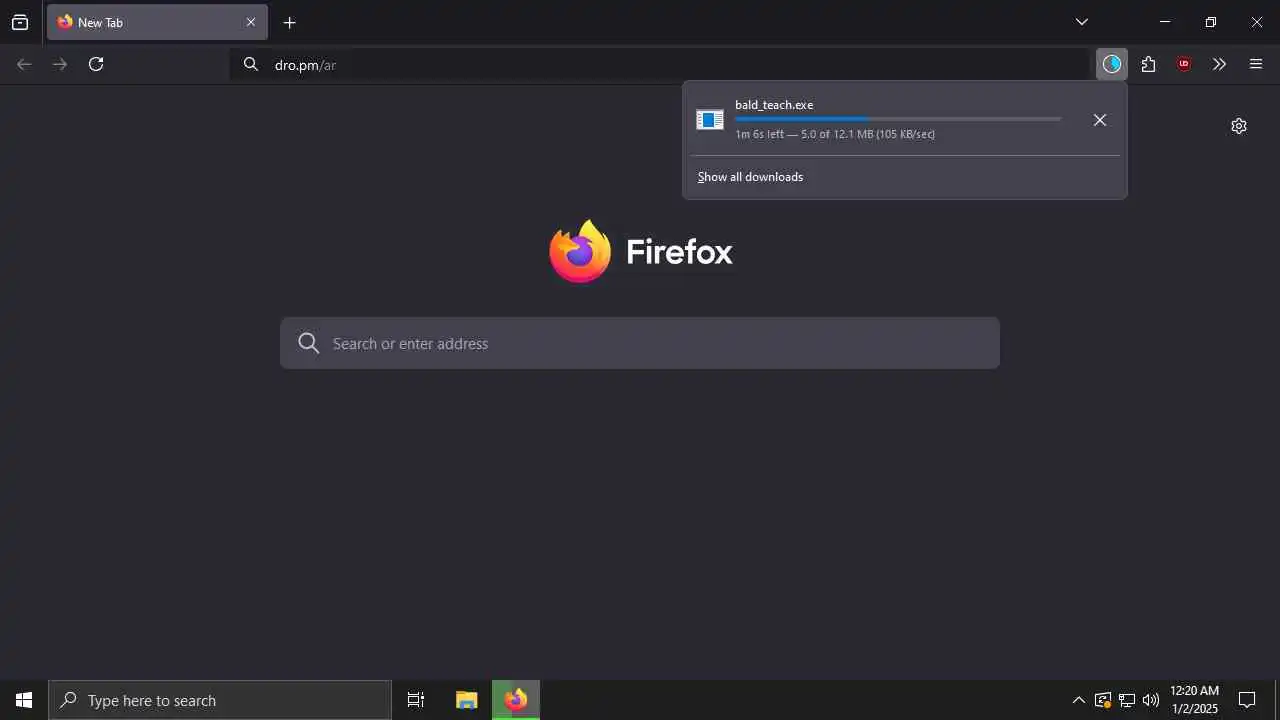Click the search magnifier in the address bar
1280x720 pixels.
(x=251, y=64)
